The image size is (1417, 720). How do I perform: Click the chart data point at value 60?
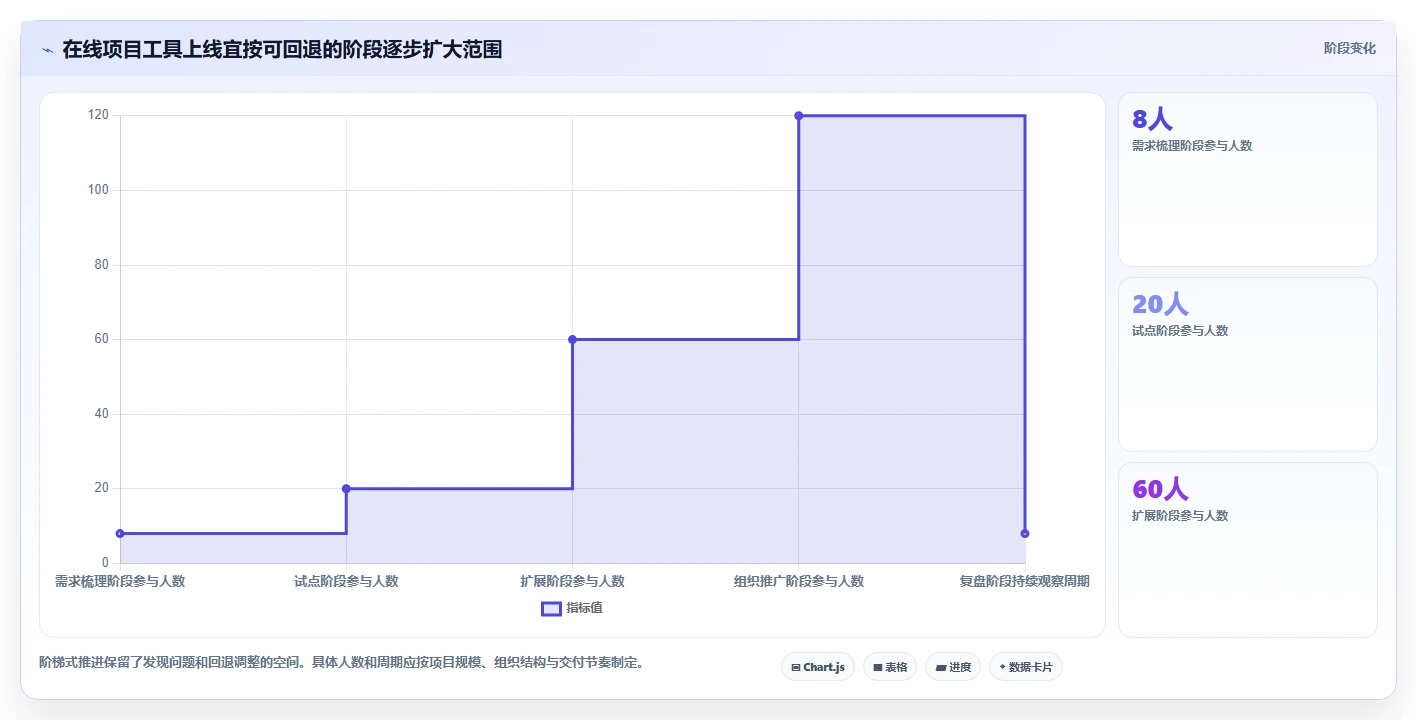(x=572, y=339)
